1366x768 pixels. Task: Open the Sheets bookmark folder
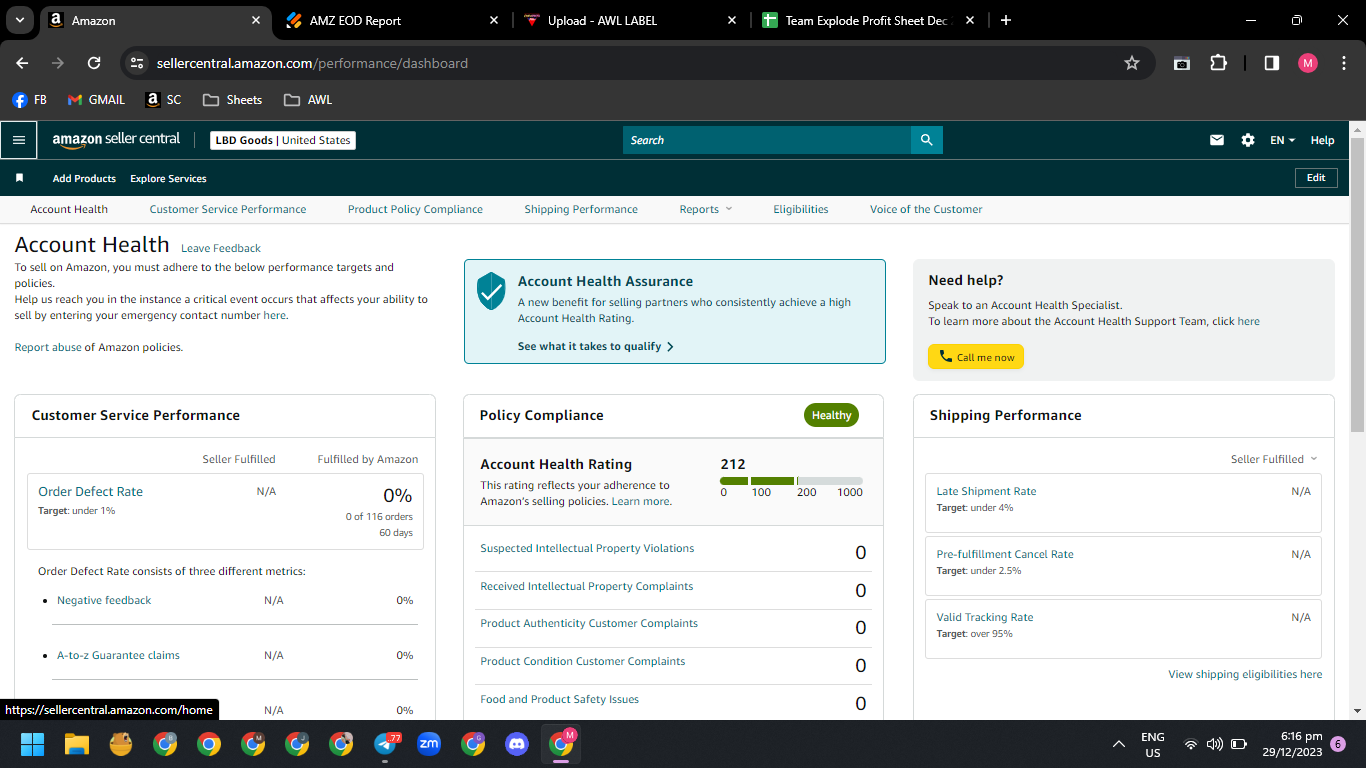coord(232,100)
